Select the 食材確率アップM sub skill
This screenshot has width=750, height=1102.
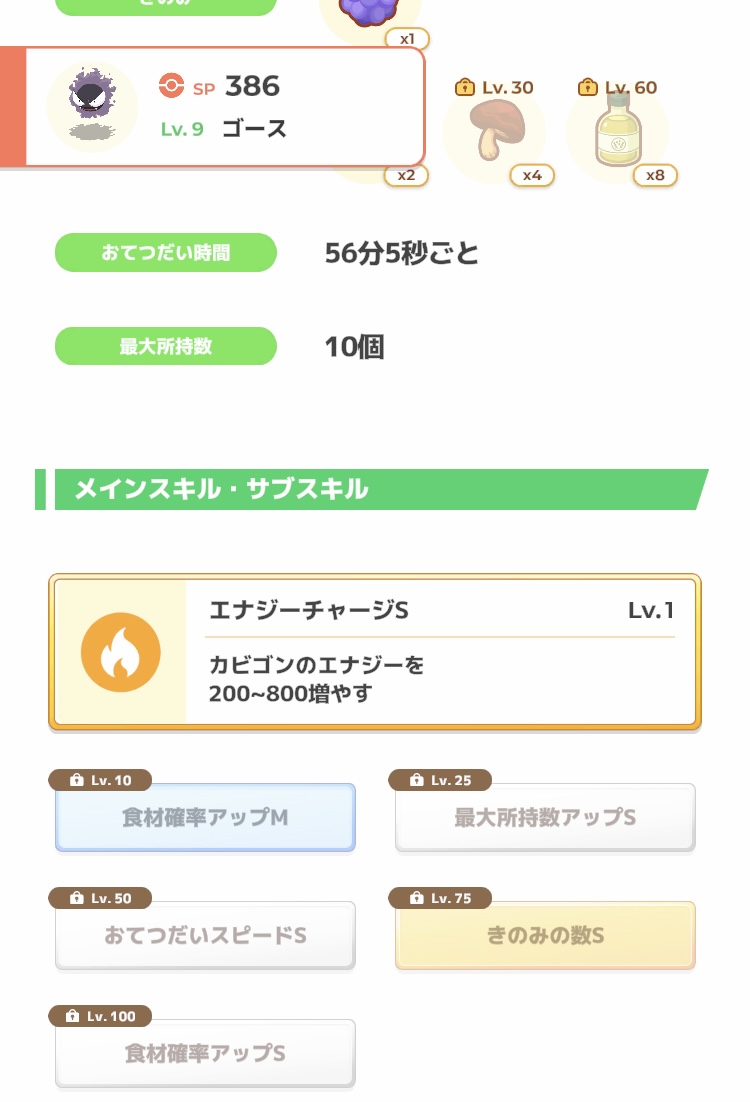click(x=205, y=818)
